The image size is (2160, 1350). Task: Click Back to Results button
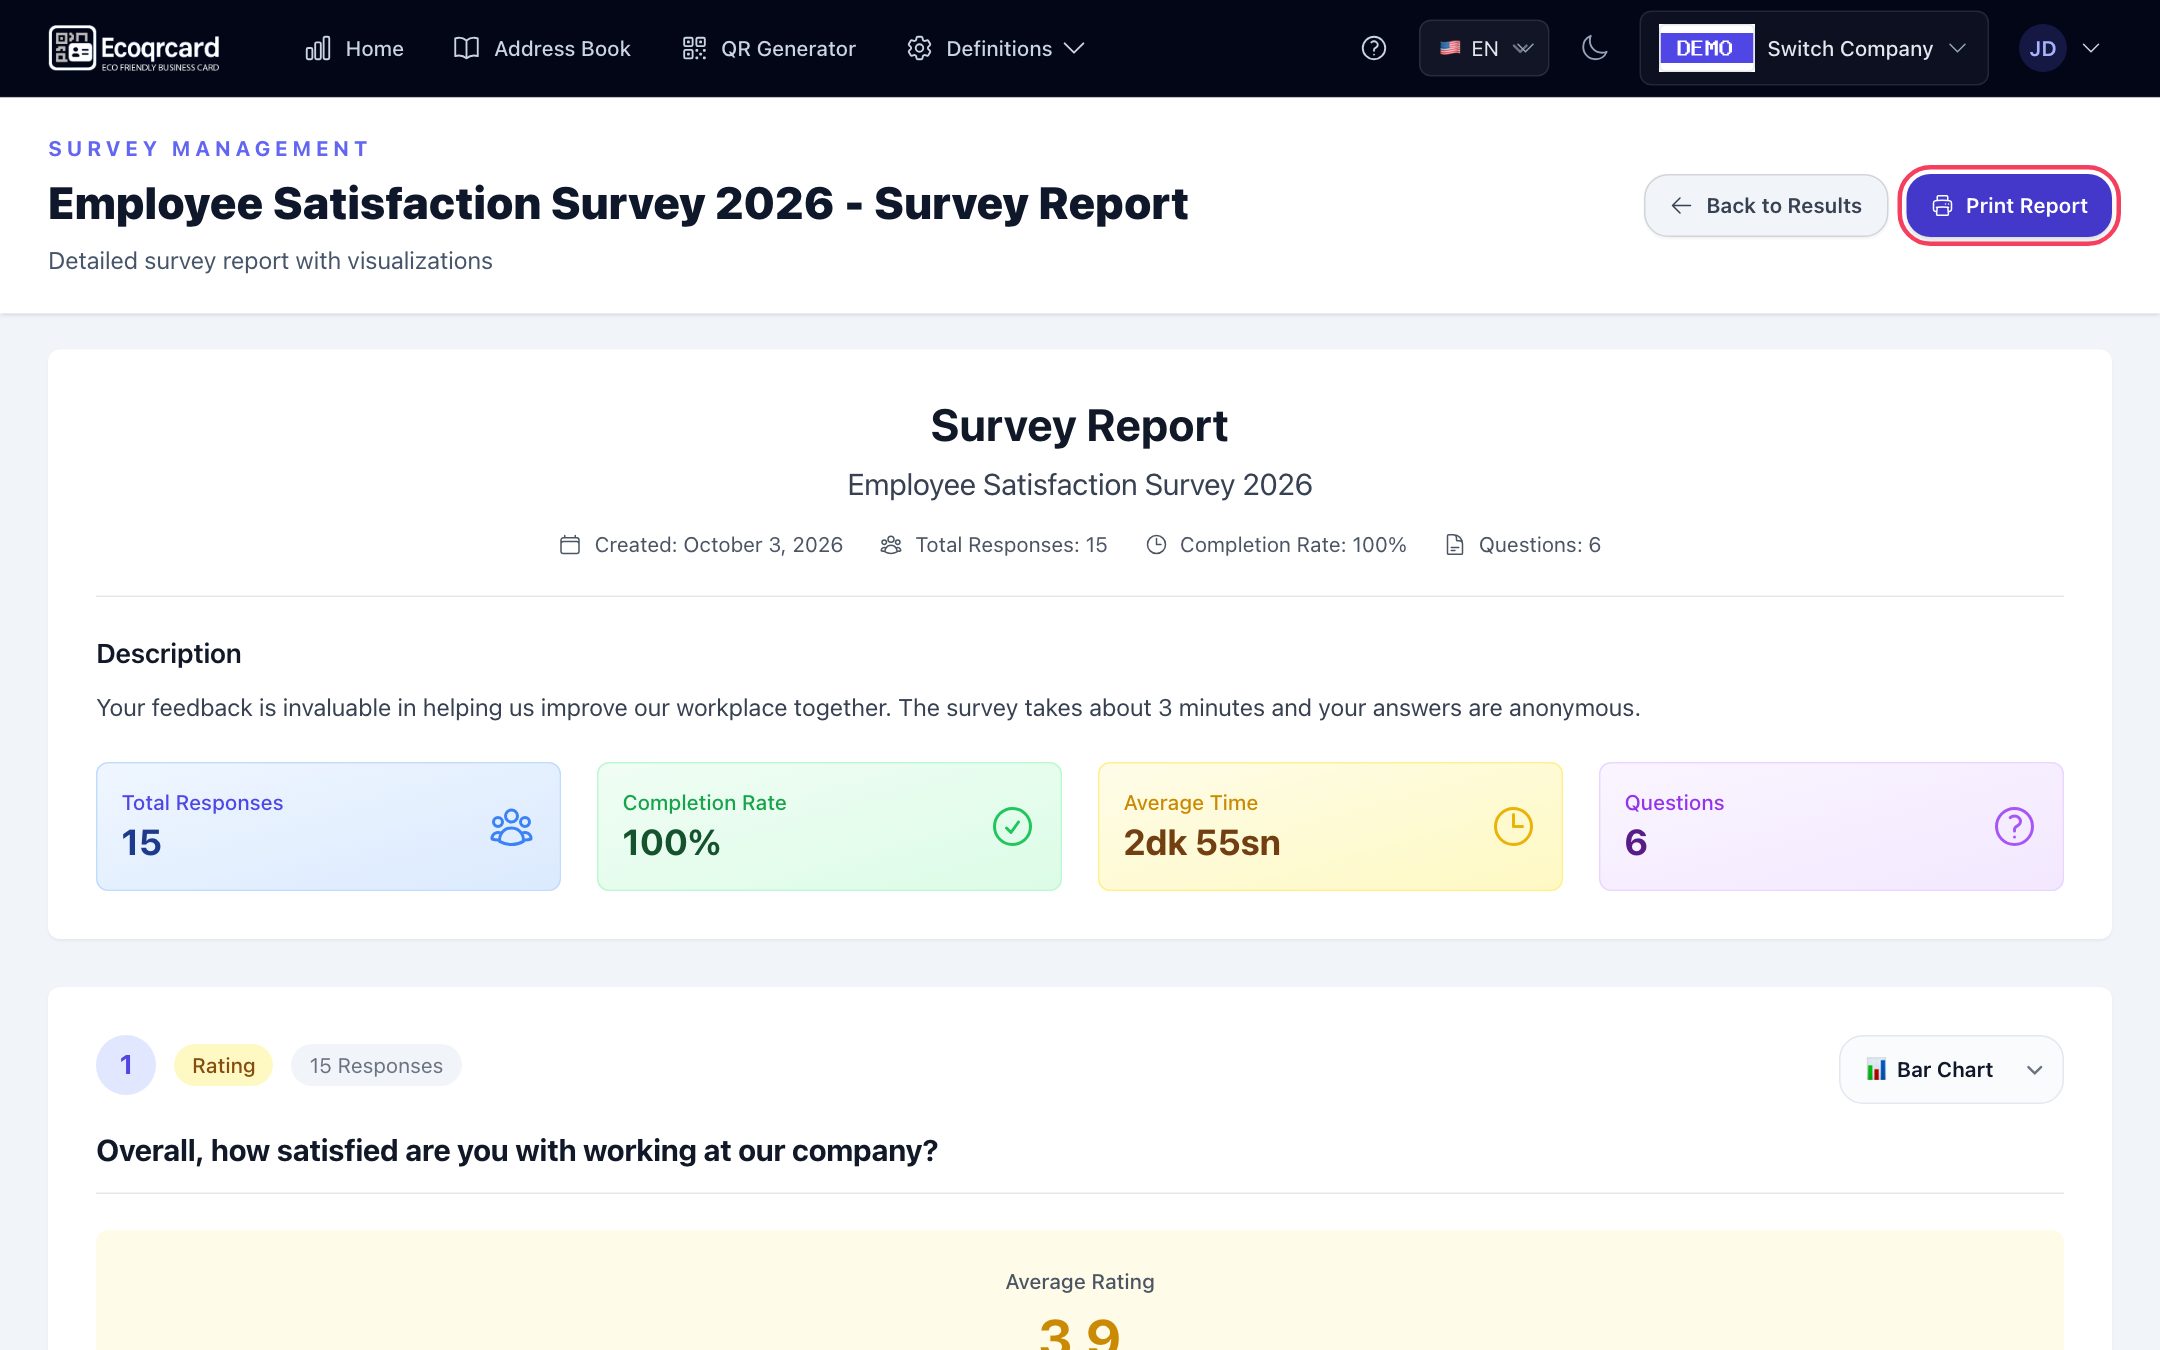click(x=1766, y=206)
